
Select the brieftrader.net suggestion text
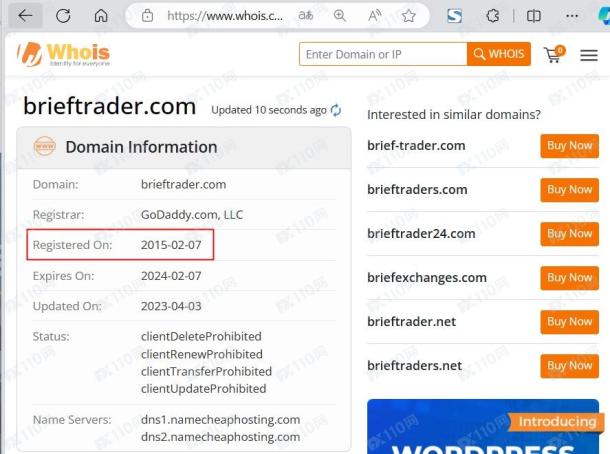(412, 321)
